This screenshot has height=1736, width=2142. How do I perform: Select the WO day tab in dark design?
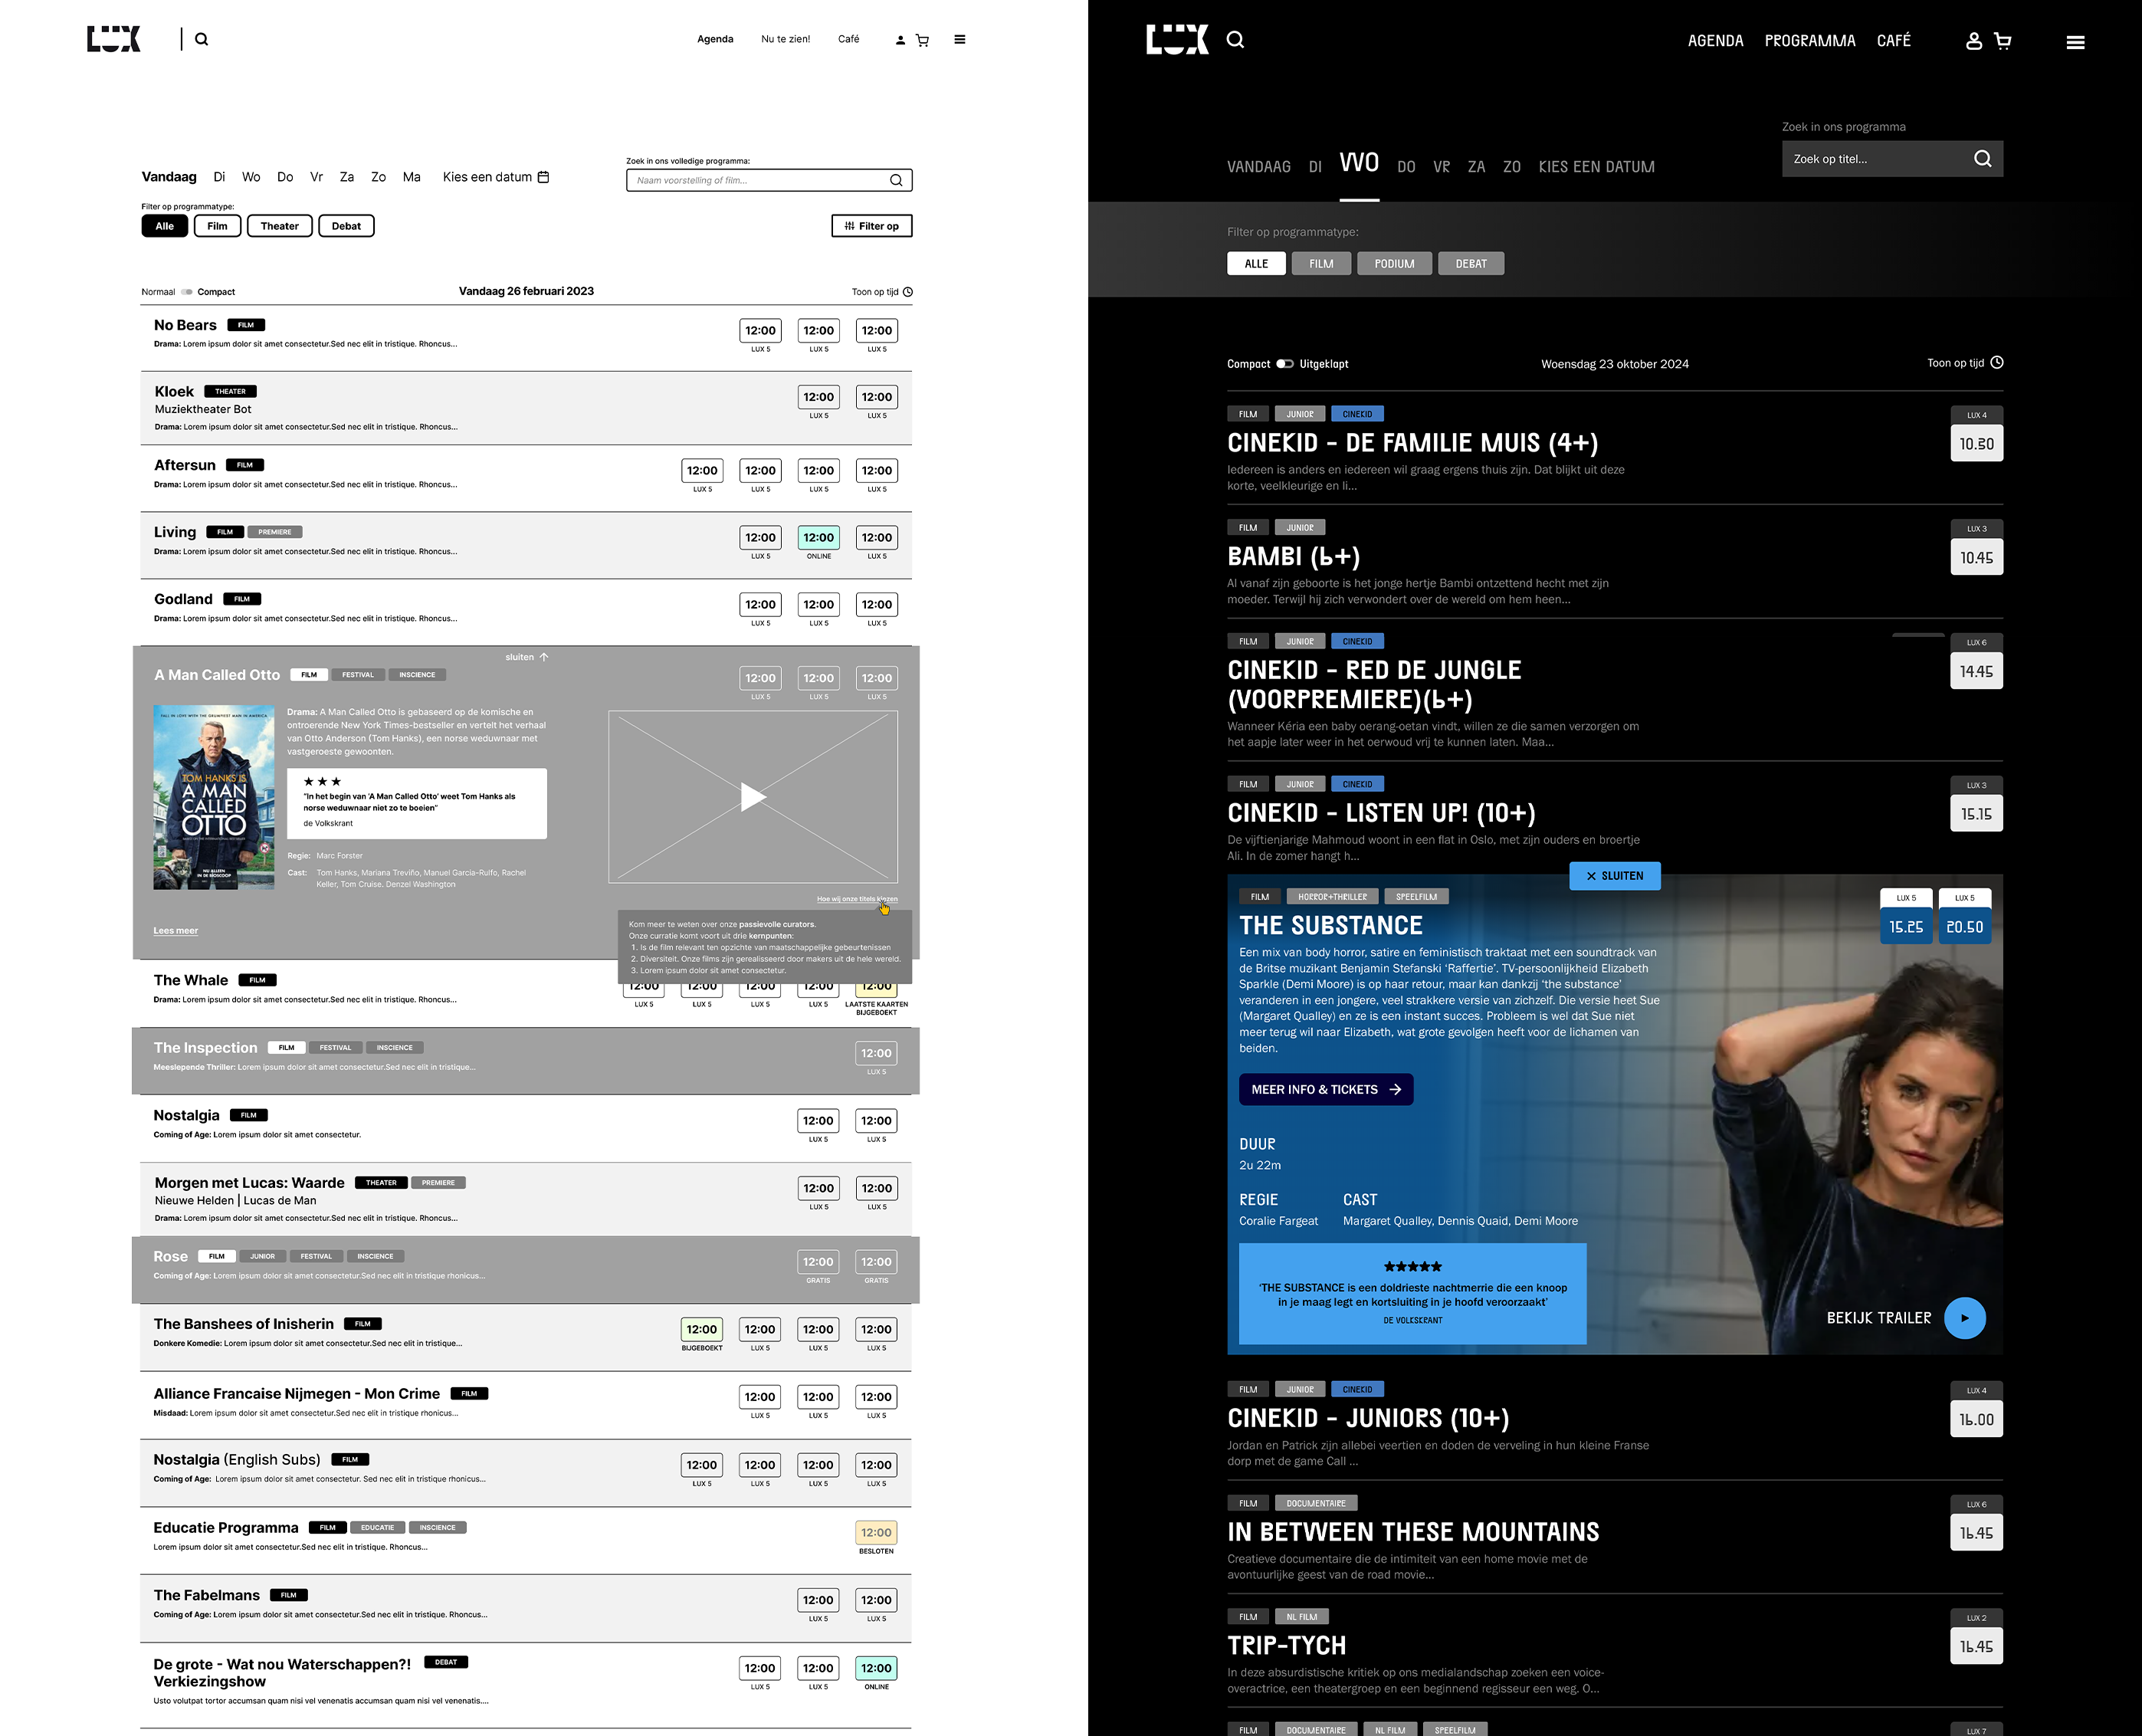1359,163
